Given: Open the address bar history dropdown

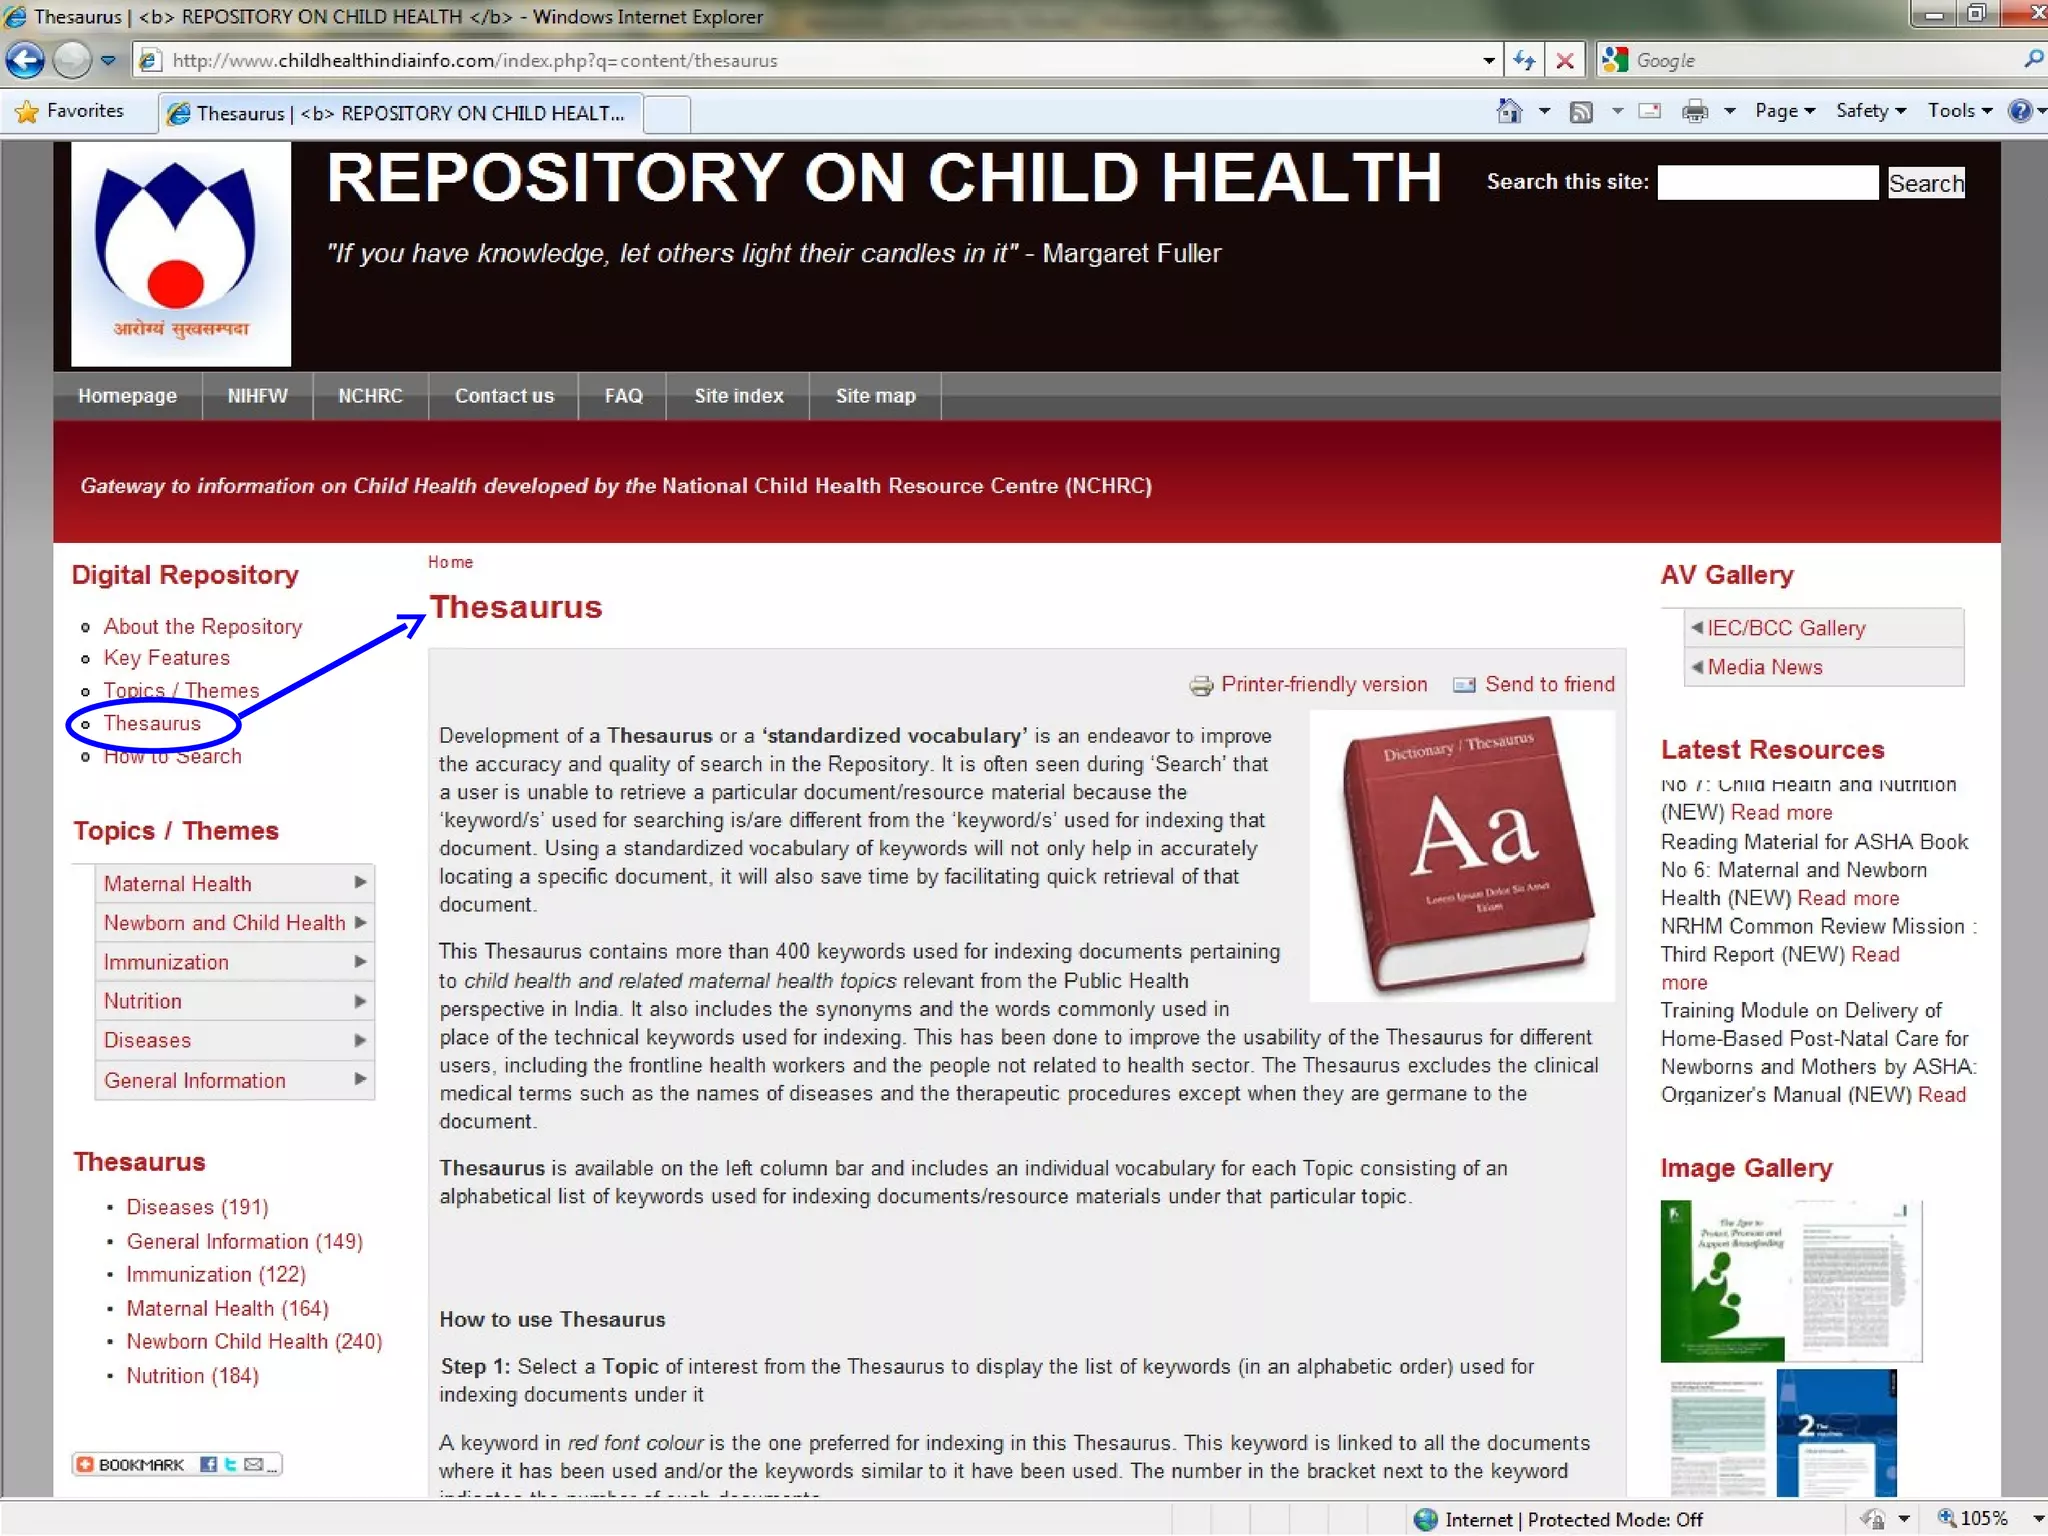Looking at the screenshot, I should click(1488, 60).
